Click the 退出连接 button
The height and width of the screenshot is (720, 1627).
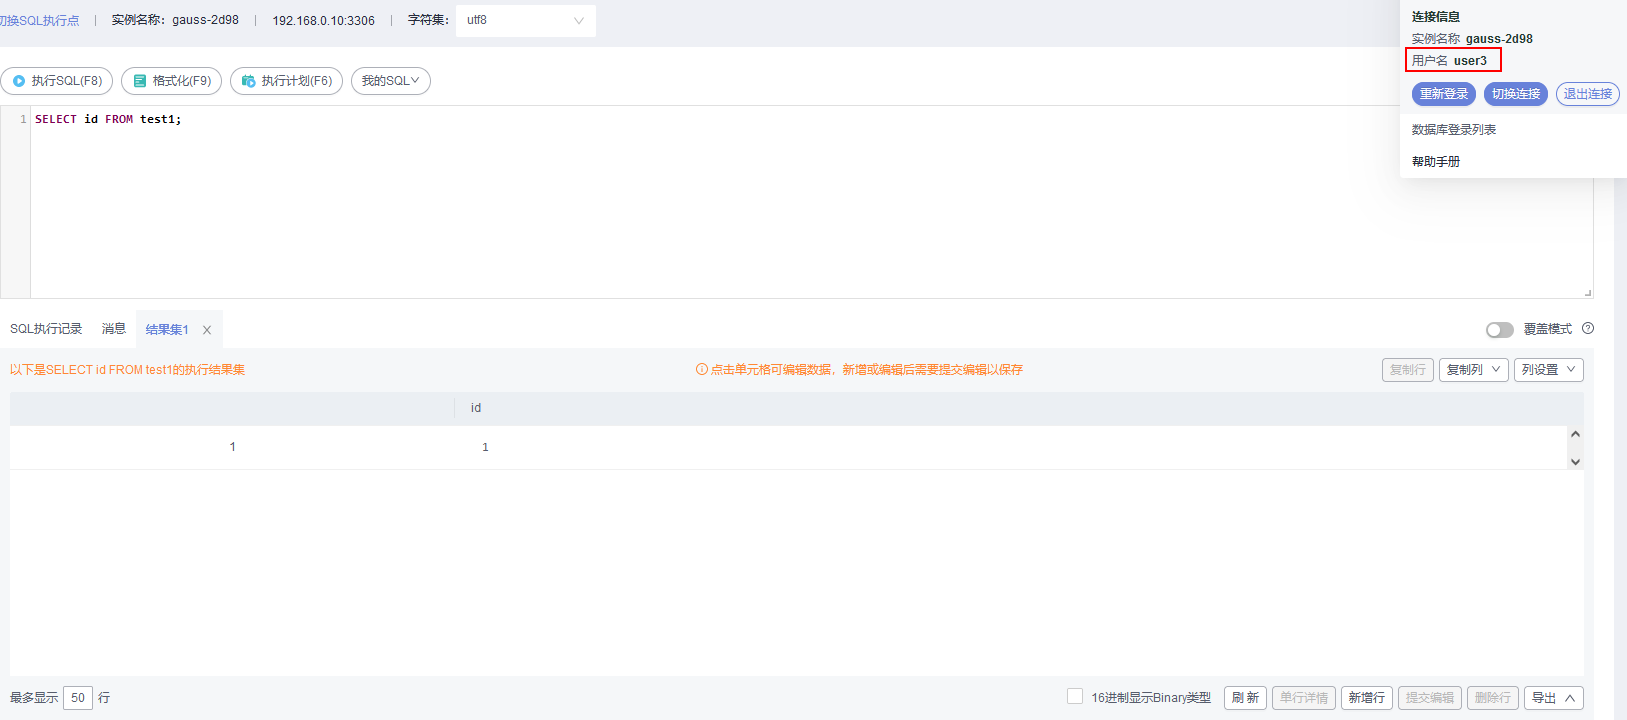click(1588, 94)
